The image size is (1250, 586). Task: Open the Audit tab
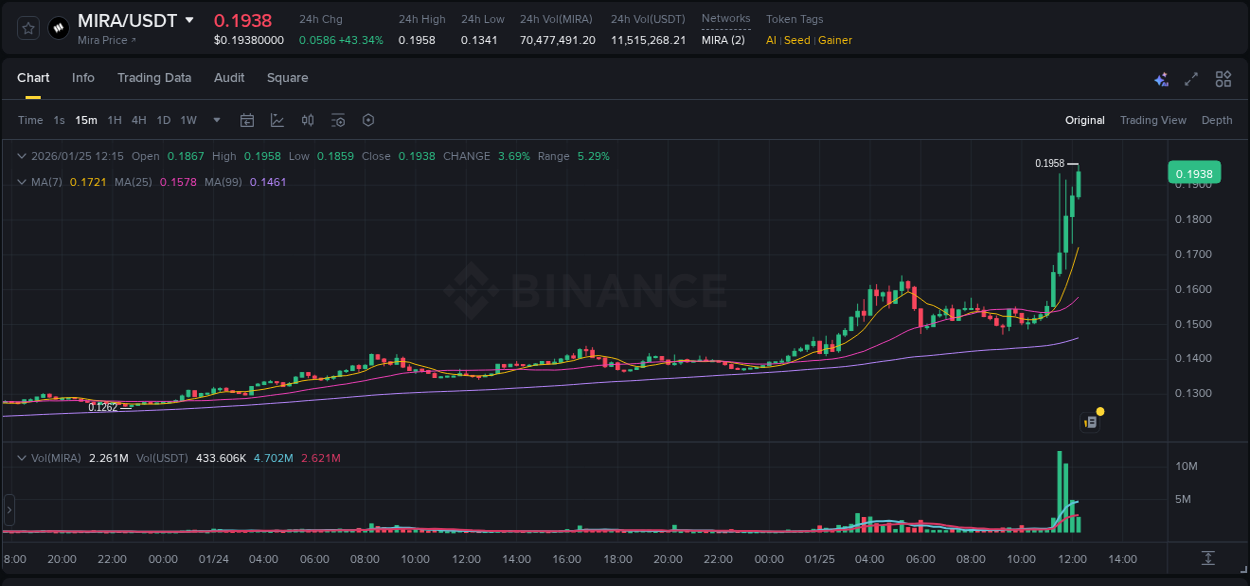(229, 78)
